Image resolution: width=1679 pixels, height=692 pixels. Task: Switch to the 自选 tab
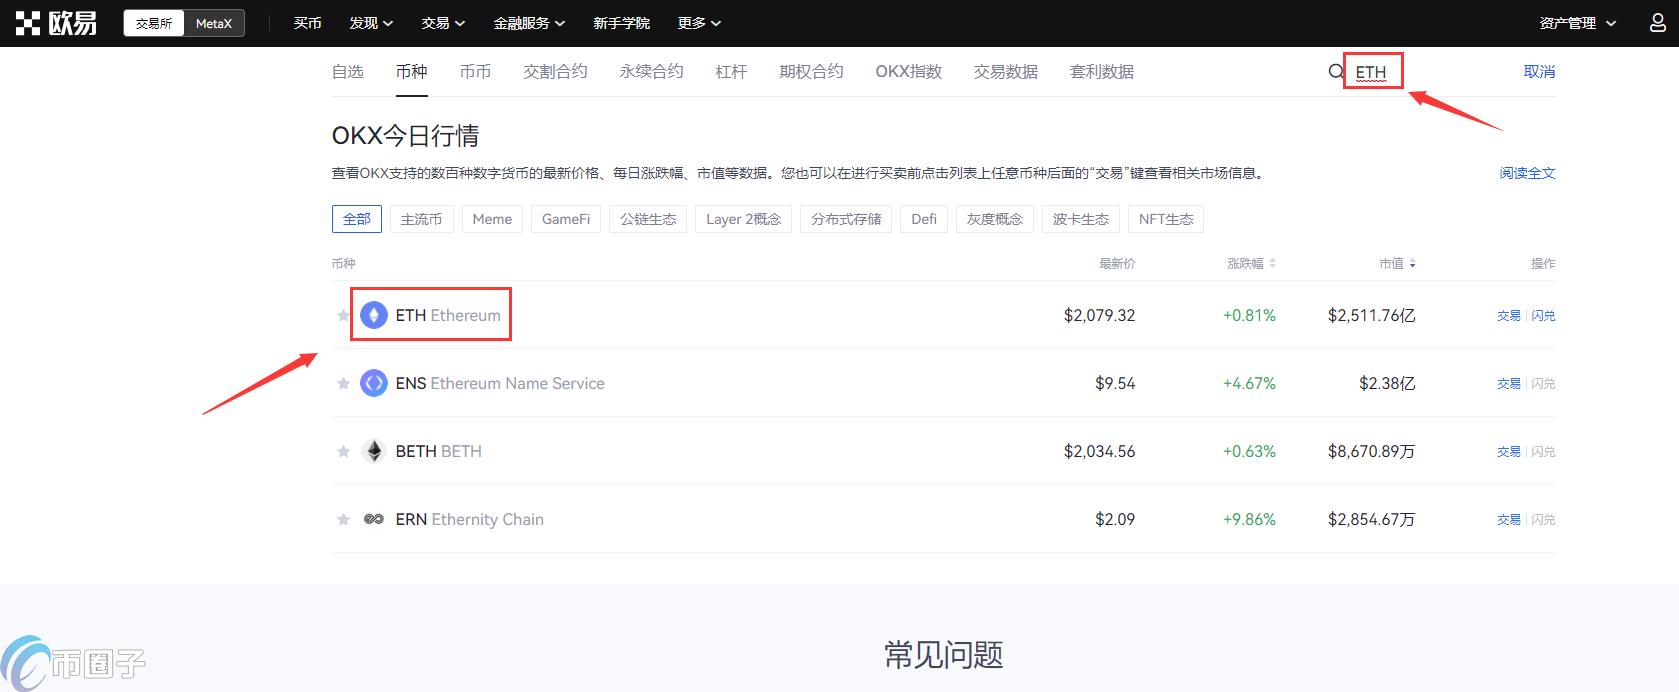348,72
